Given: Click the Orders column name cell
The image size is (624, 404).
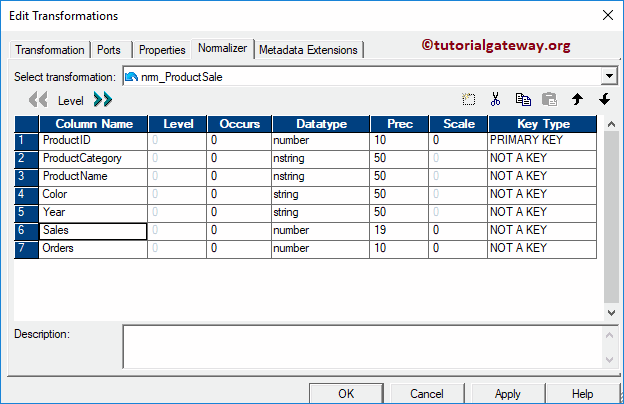Looking at the screenshot, I should coord(94,249).
